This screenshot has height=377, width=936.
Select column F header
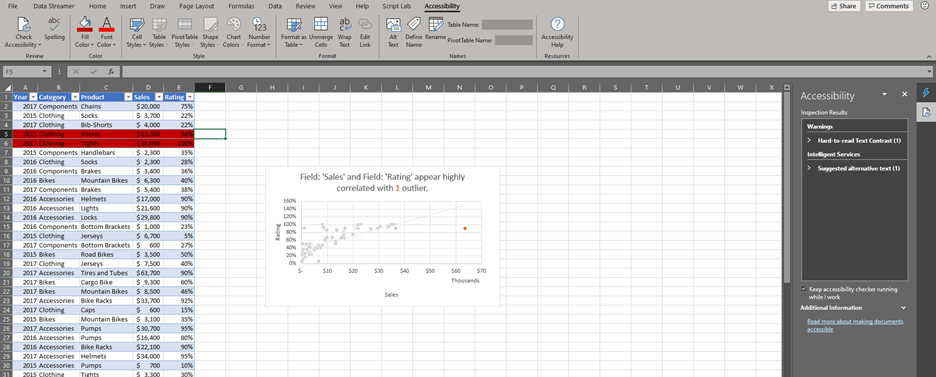(x=210, y=88)
